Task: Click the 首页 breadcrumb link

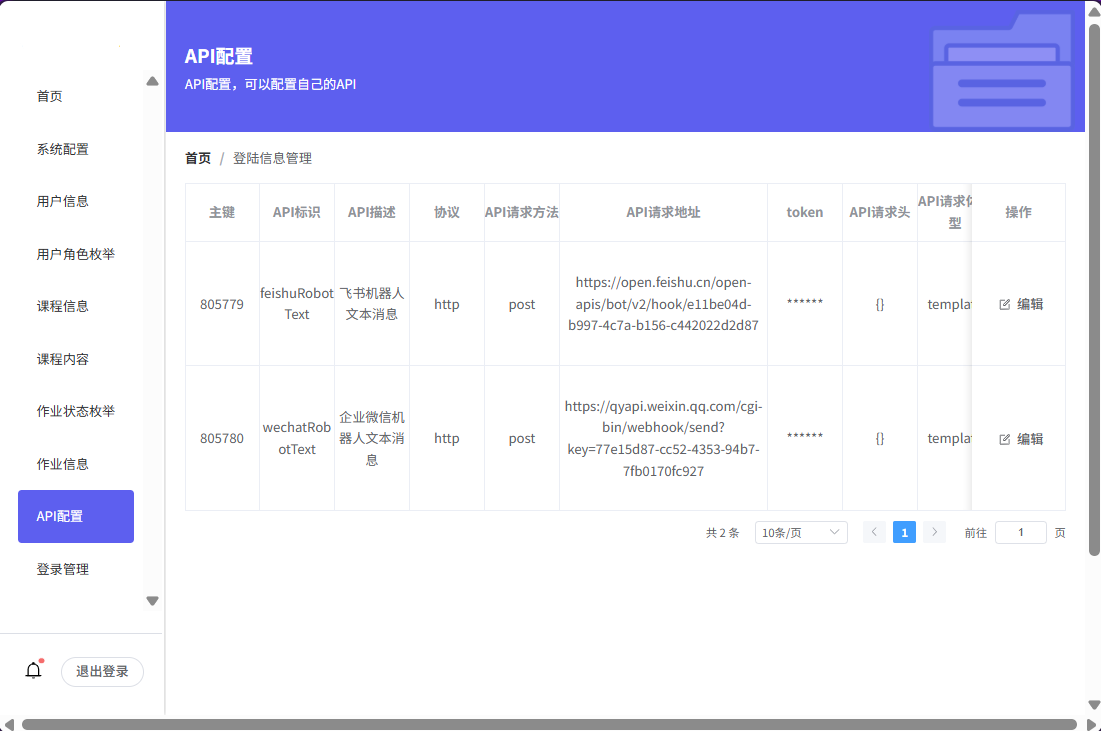Action: (197, 157)
